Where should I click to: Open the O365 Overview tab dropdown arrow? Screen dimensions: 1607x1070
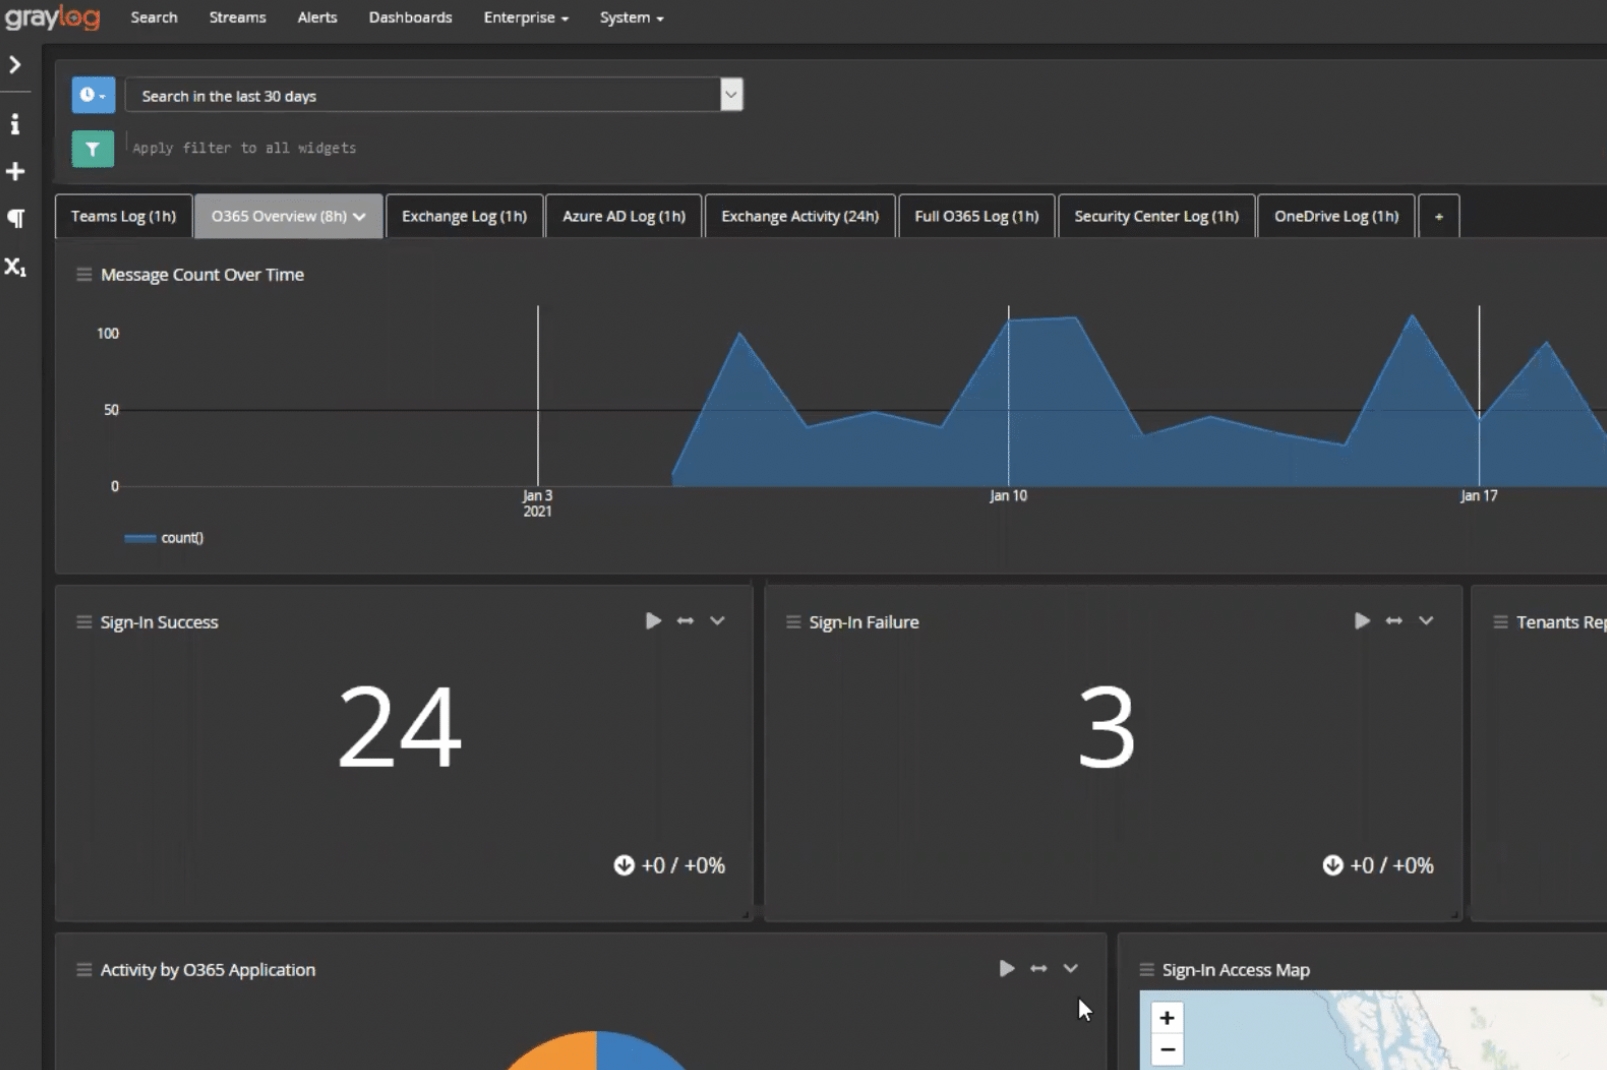pos(359,216)
